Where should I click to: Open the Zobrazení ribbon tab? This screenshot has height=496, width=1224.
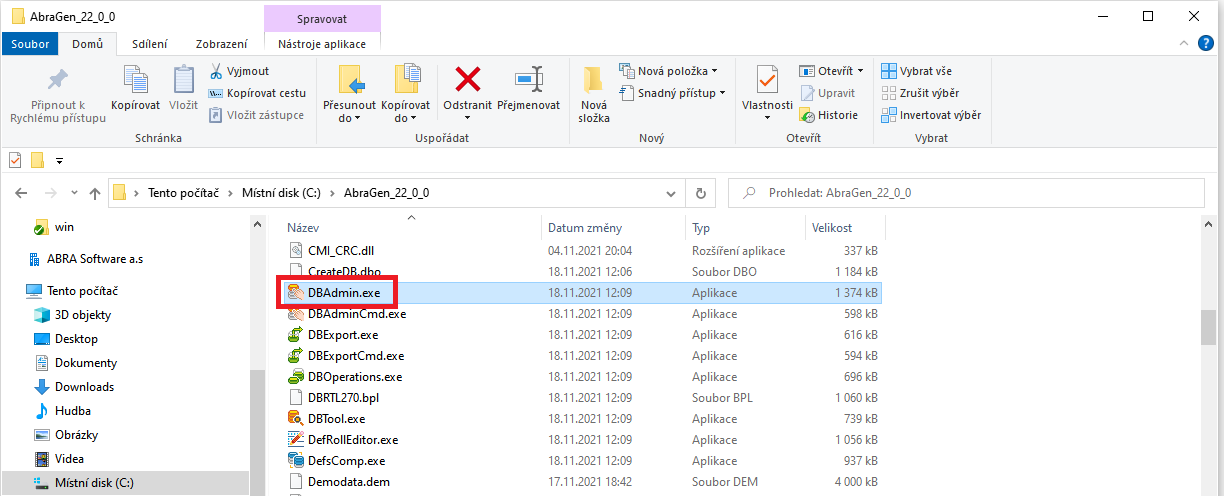click(221, 44)
